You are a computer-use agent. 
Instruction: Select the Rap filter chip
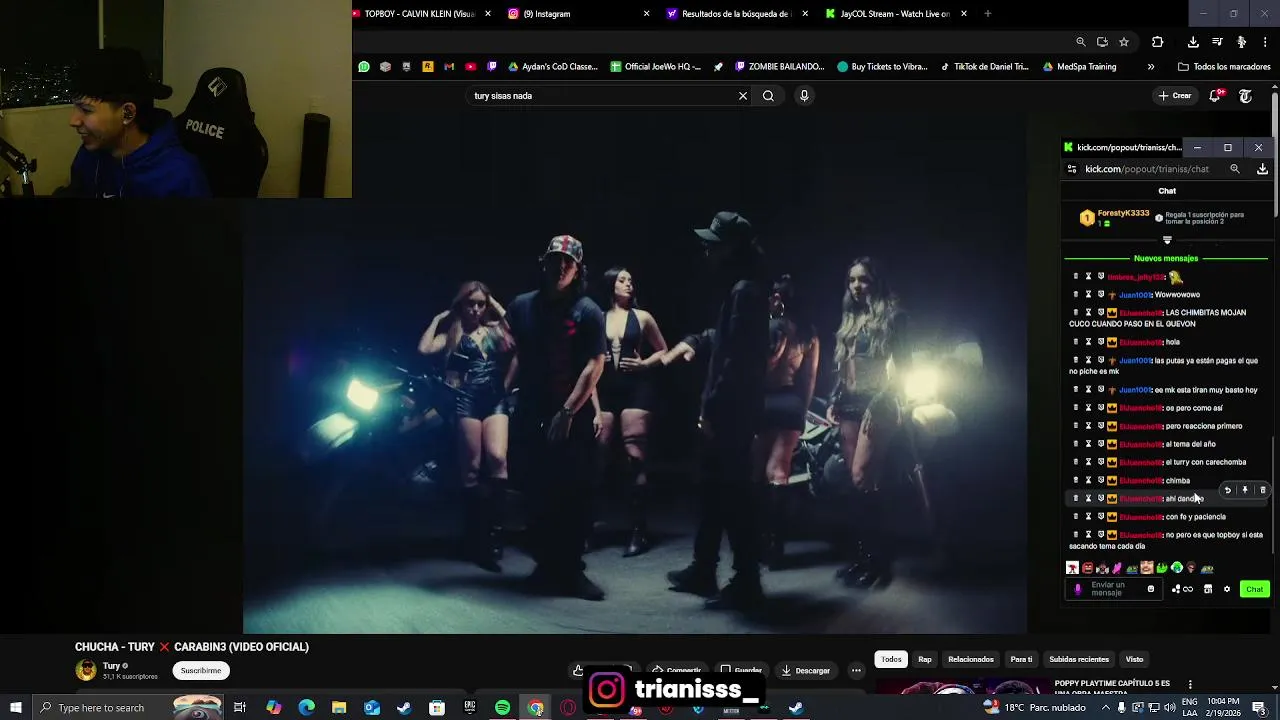click(925, 659)
